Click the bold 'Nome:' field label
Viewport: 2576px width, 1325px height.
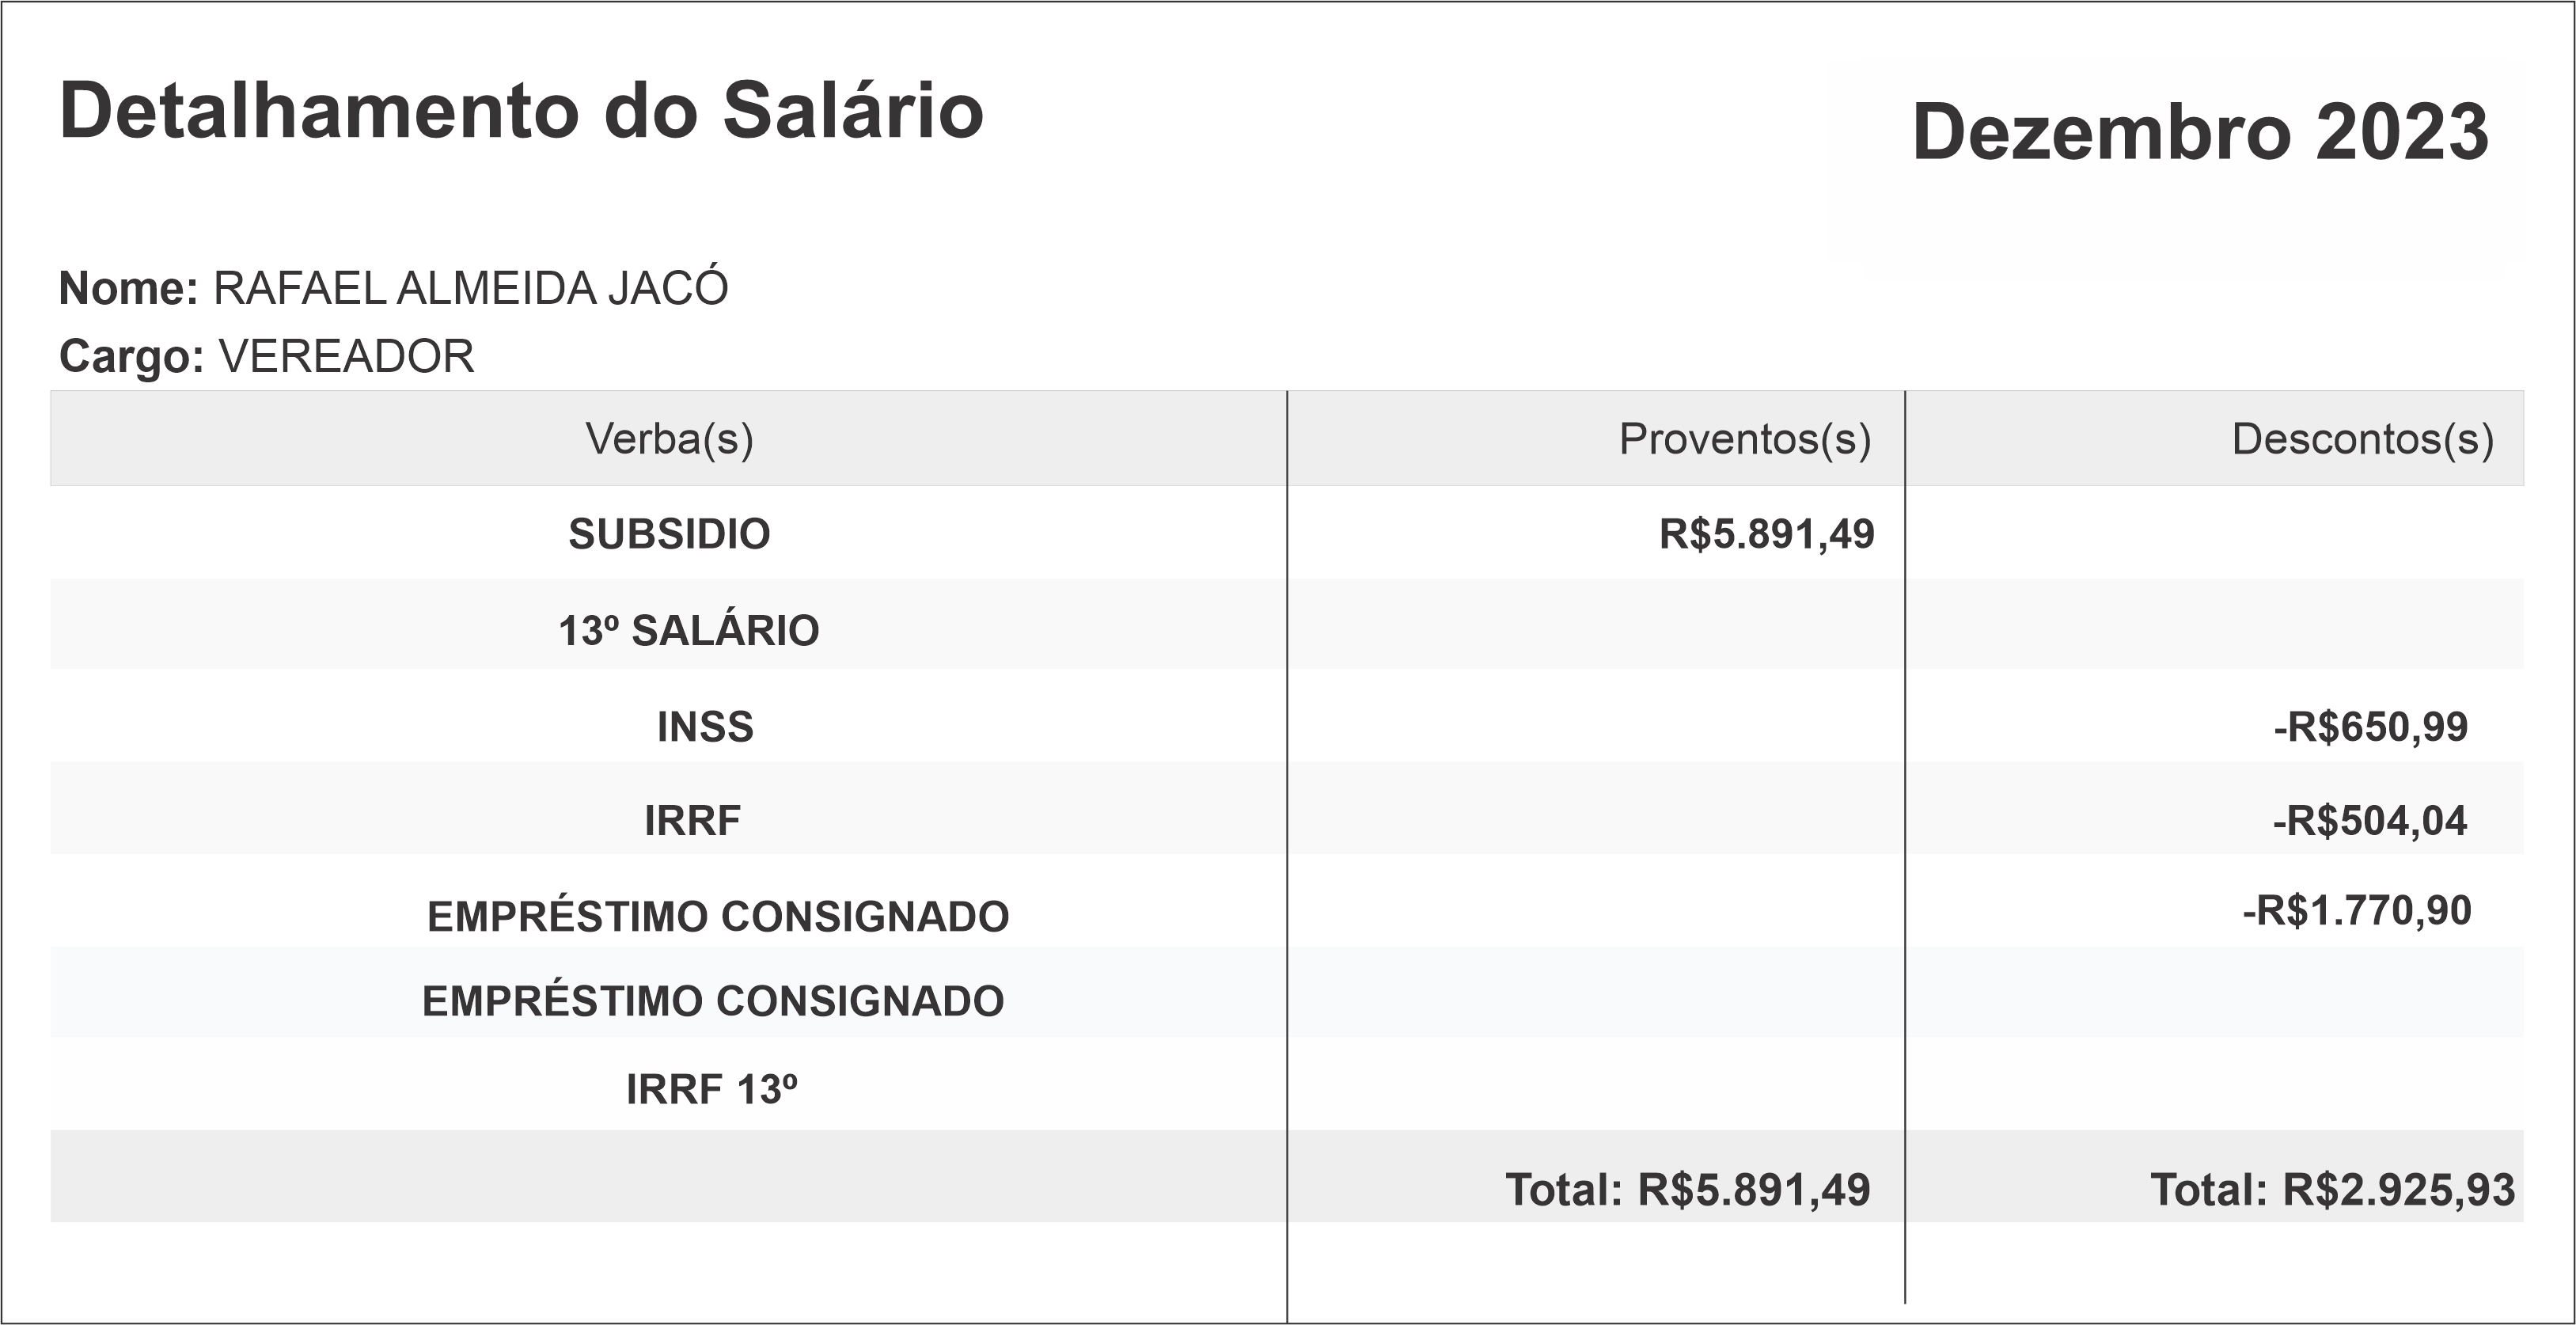pos(129,289)
